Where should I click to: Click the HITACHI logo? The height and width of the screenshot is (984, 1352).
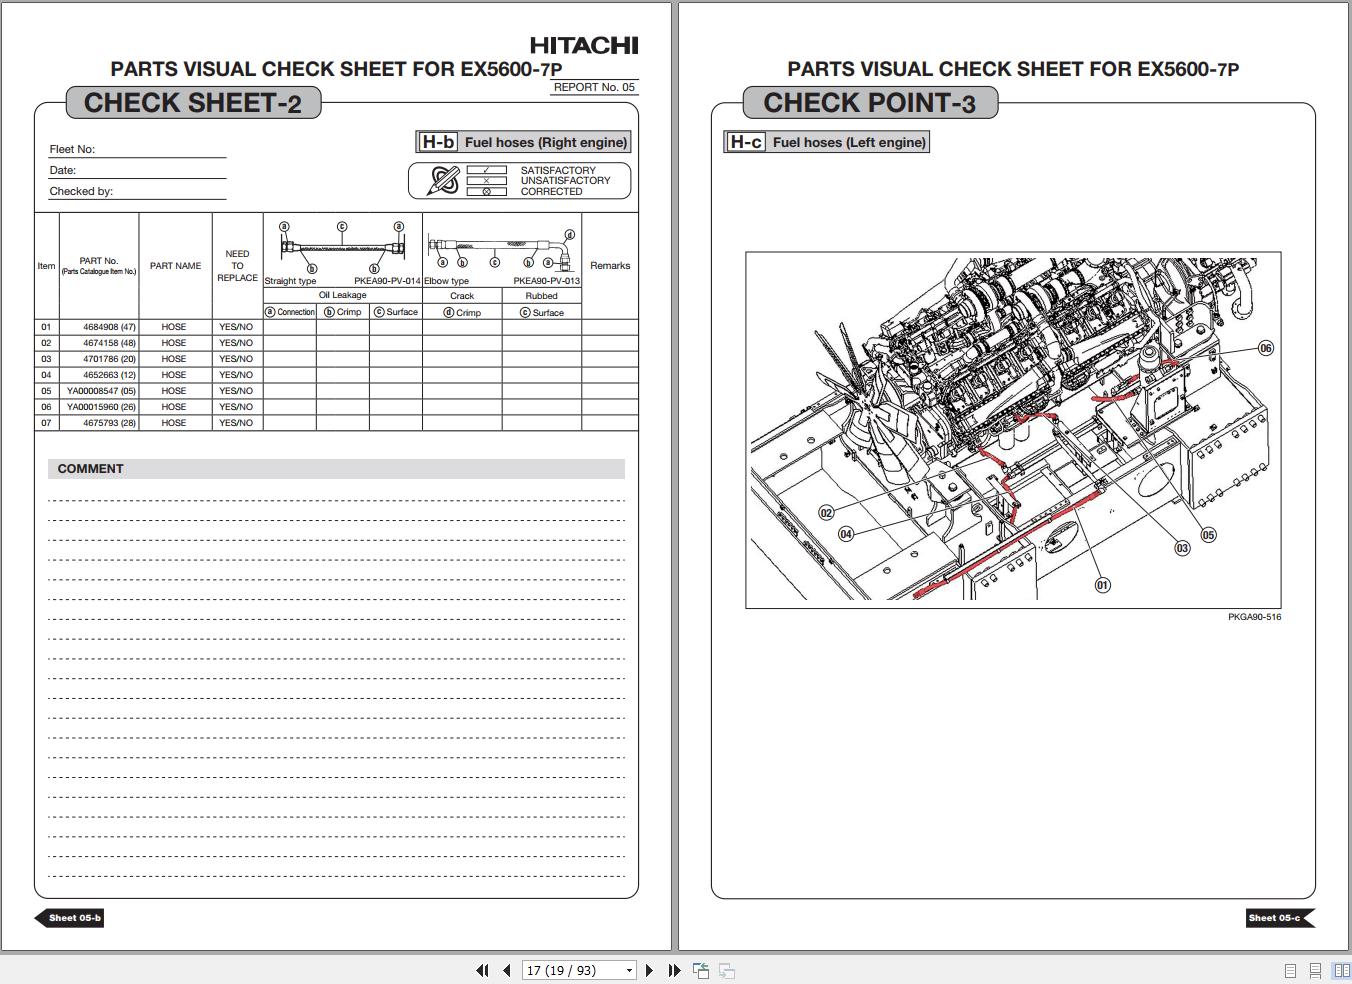pos(584,45)
